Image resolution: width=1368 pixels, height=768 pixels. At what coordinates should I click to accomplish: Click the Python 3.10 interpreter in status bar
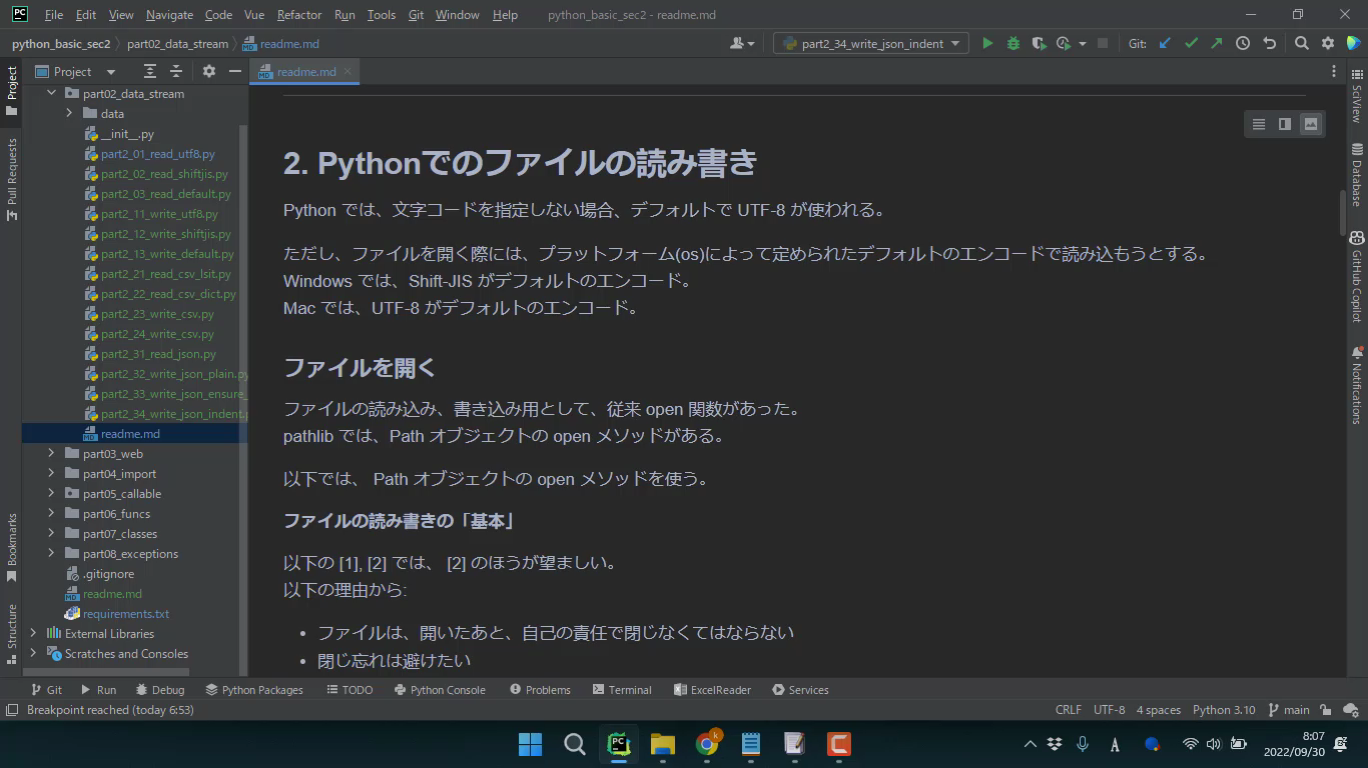pyautogui.click(x=1223, y=710)
